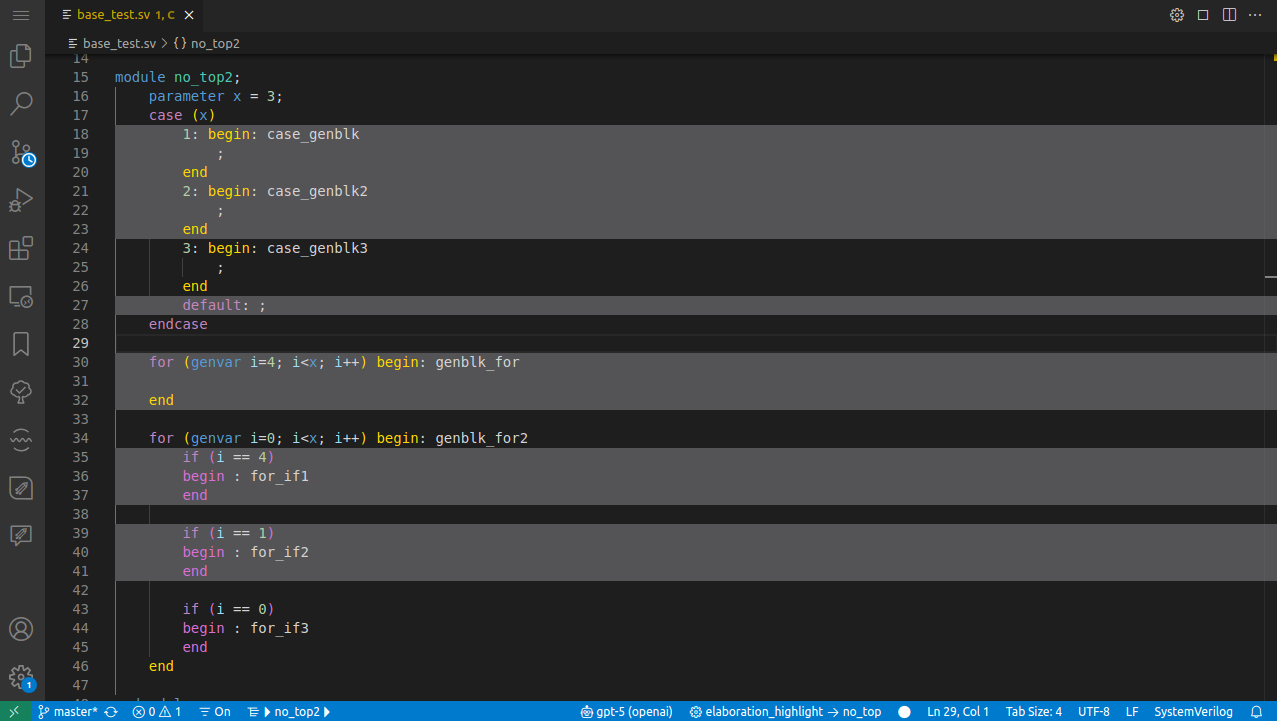
Task: Open the Bookmarks sidebar panel
Action: point(21,344)
